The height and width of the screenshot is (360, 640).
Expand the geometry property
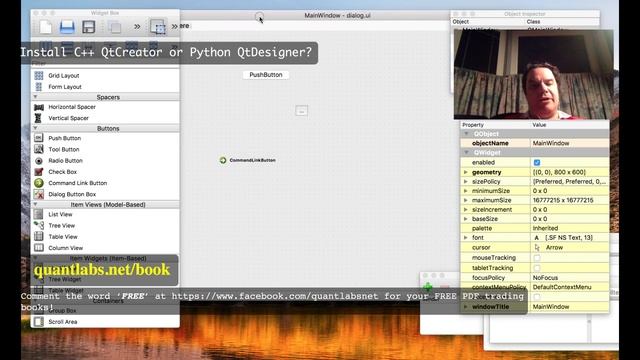click(x=466, y=172)
